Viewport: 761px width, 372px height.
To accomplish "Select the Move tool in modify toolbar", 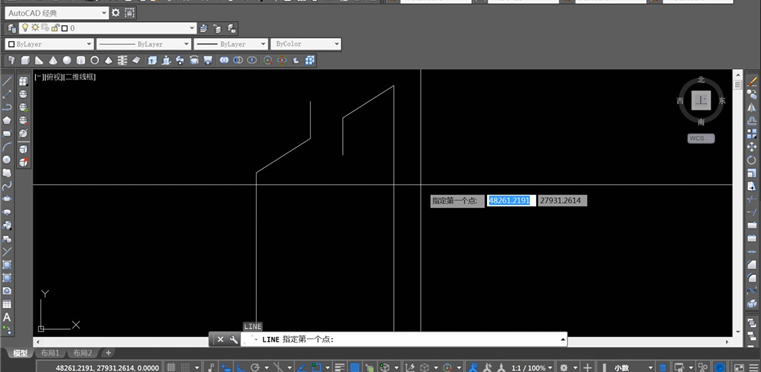I will click(751, 147).
